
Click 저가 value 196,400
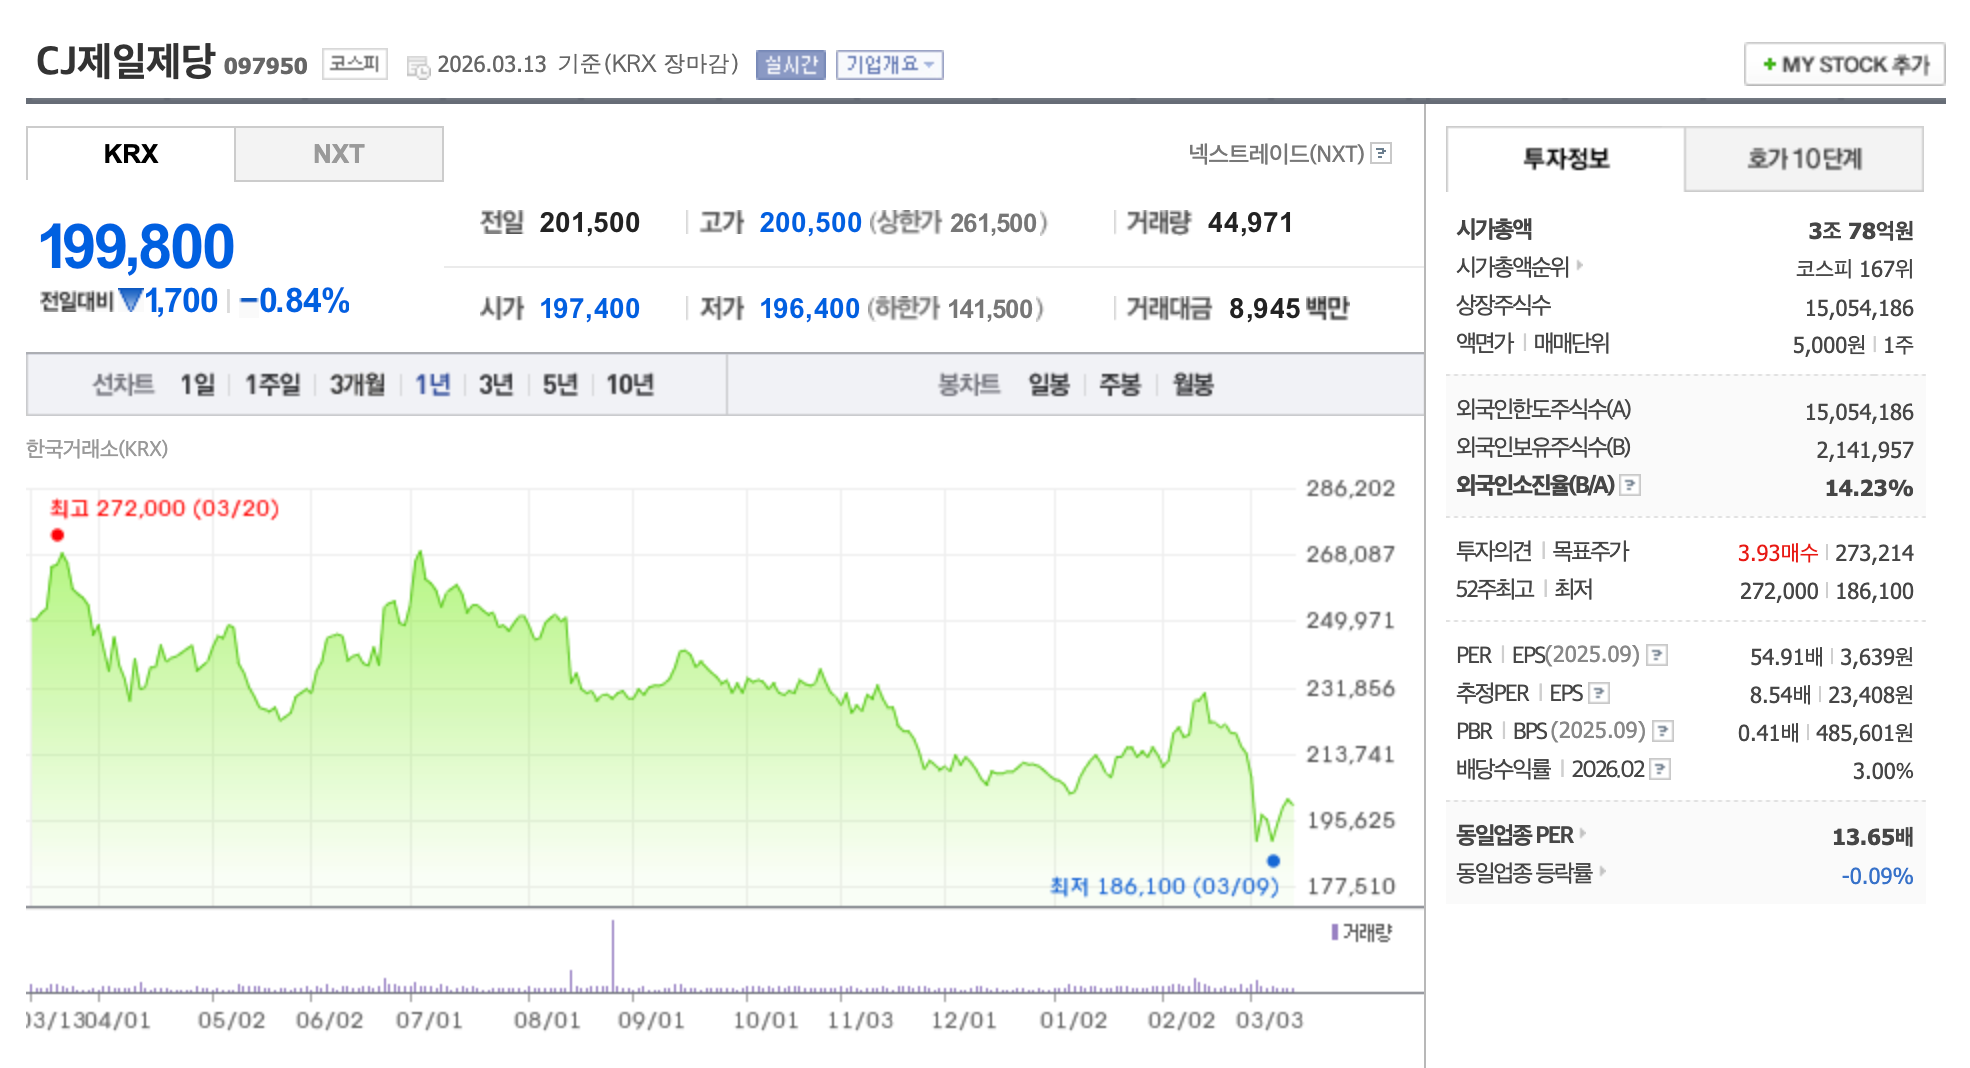click(809, 308)
